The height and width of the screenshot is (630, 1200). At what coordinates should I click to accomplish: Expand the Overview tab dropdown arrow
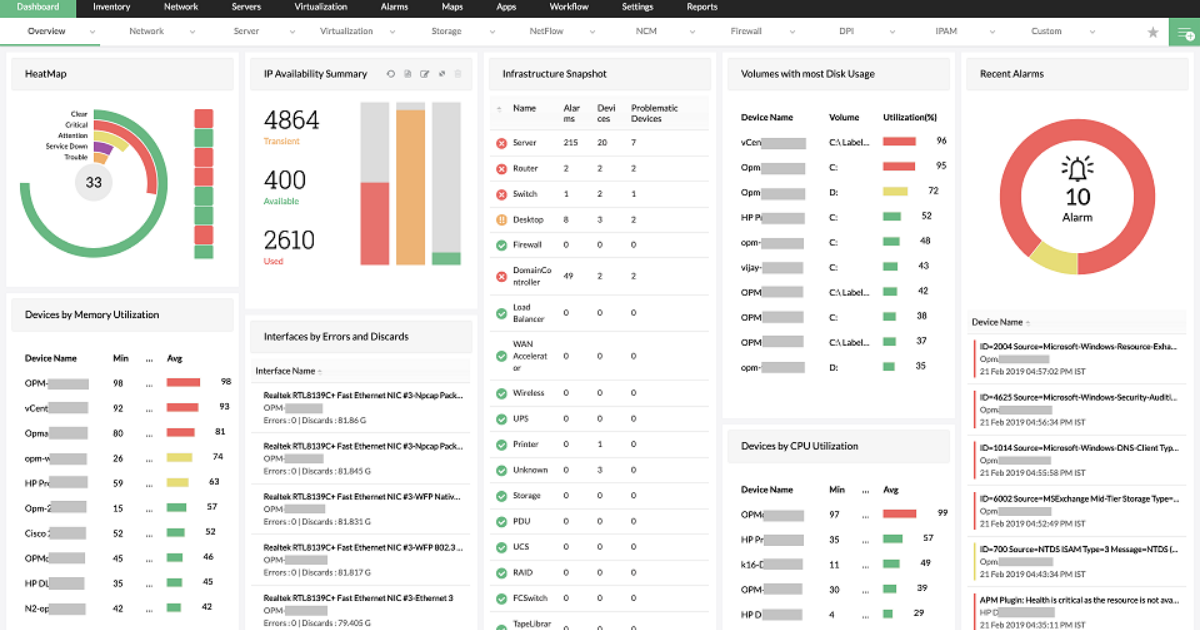tap(93, 32)
